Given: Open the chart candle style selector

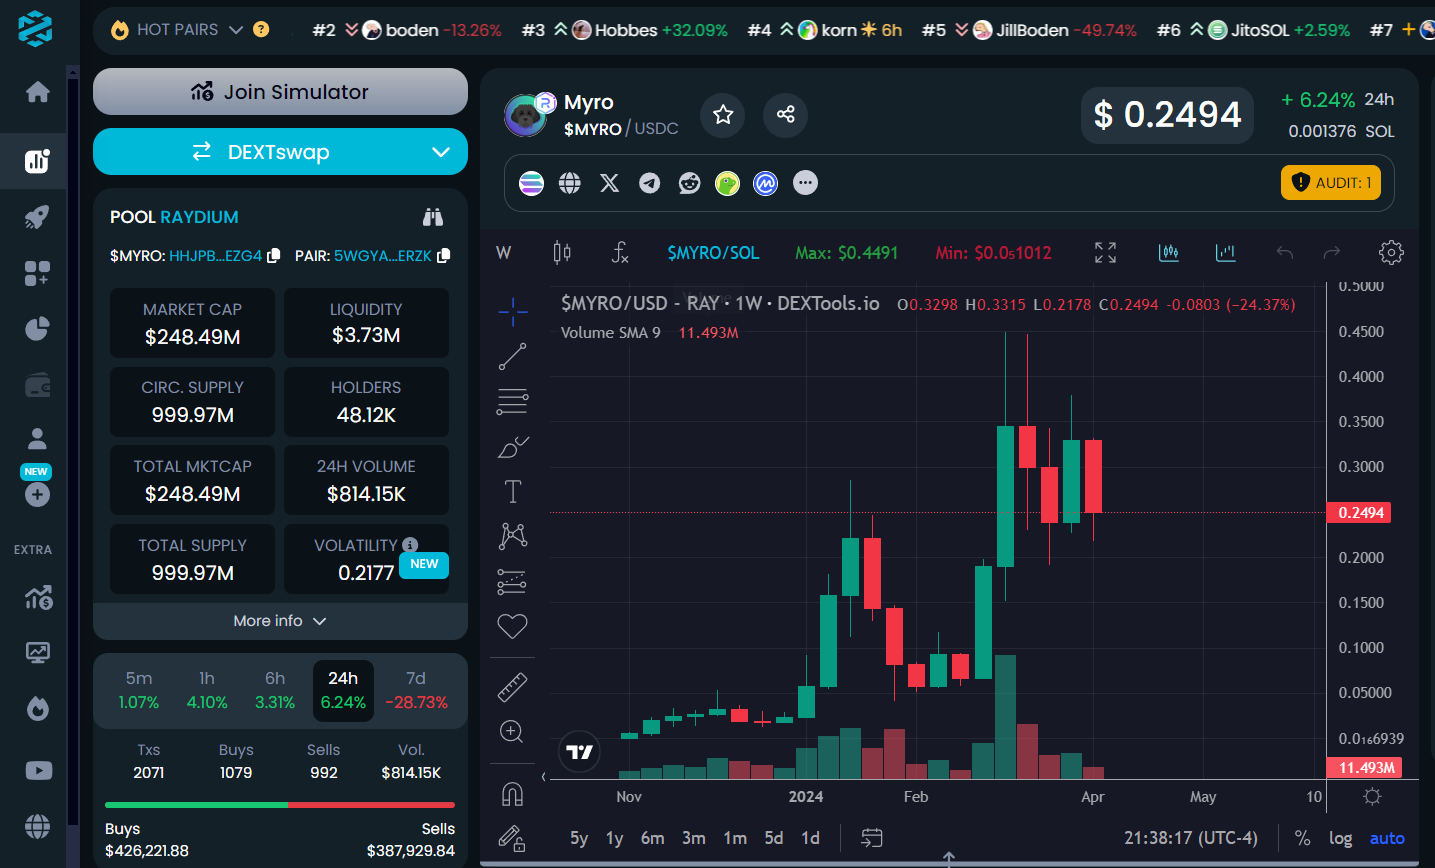Looking at the screenshot, I should 562,253.
